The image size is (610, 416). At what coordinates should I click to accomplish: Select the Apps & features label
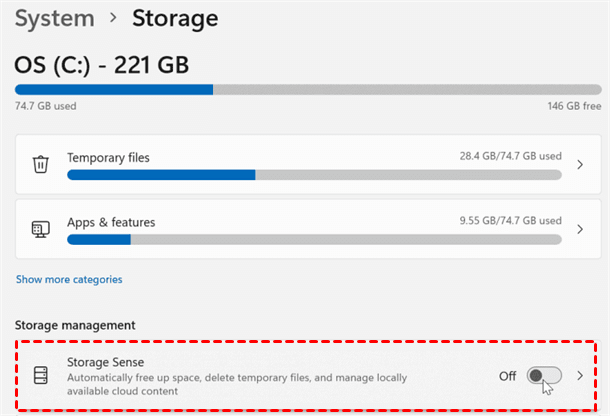[111, 221]
